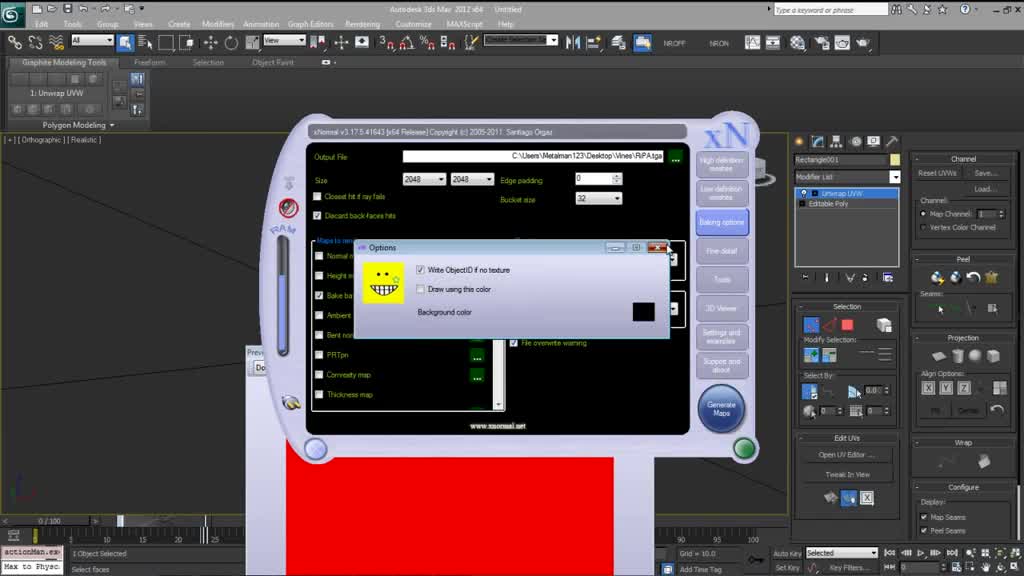Open the first Size 2048 dropdown

(424, 179)
